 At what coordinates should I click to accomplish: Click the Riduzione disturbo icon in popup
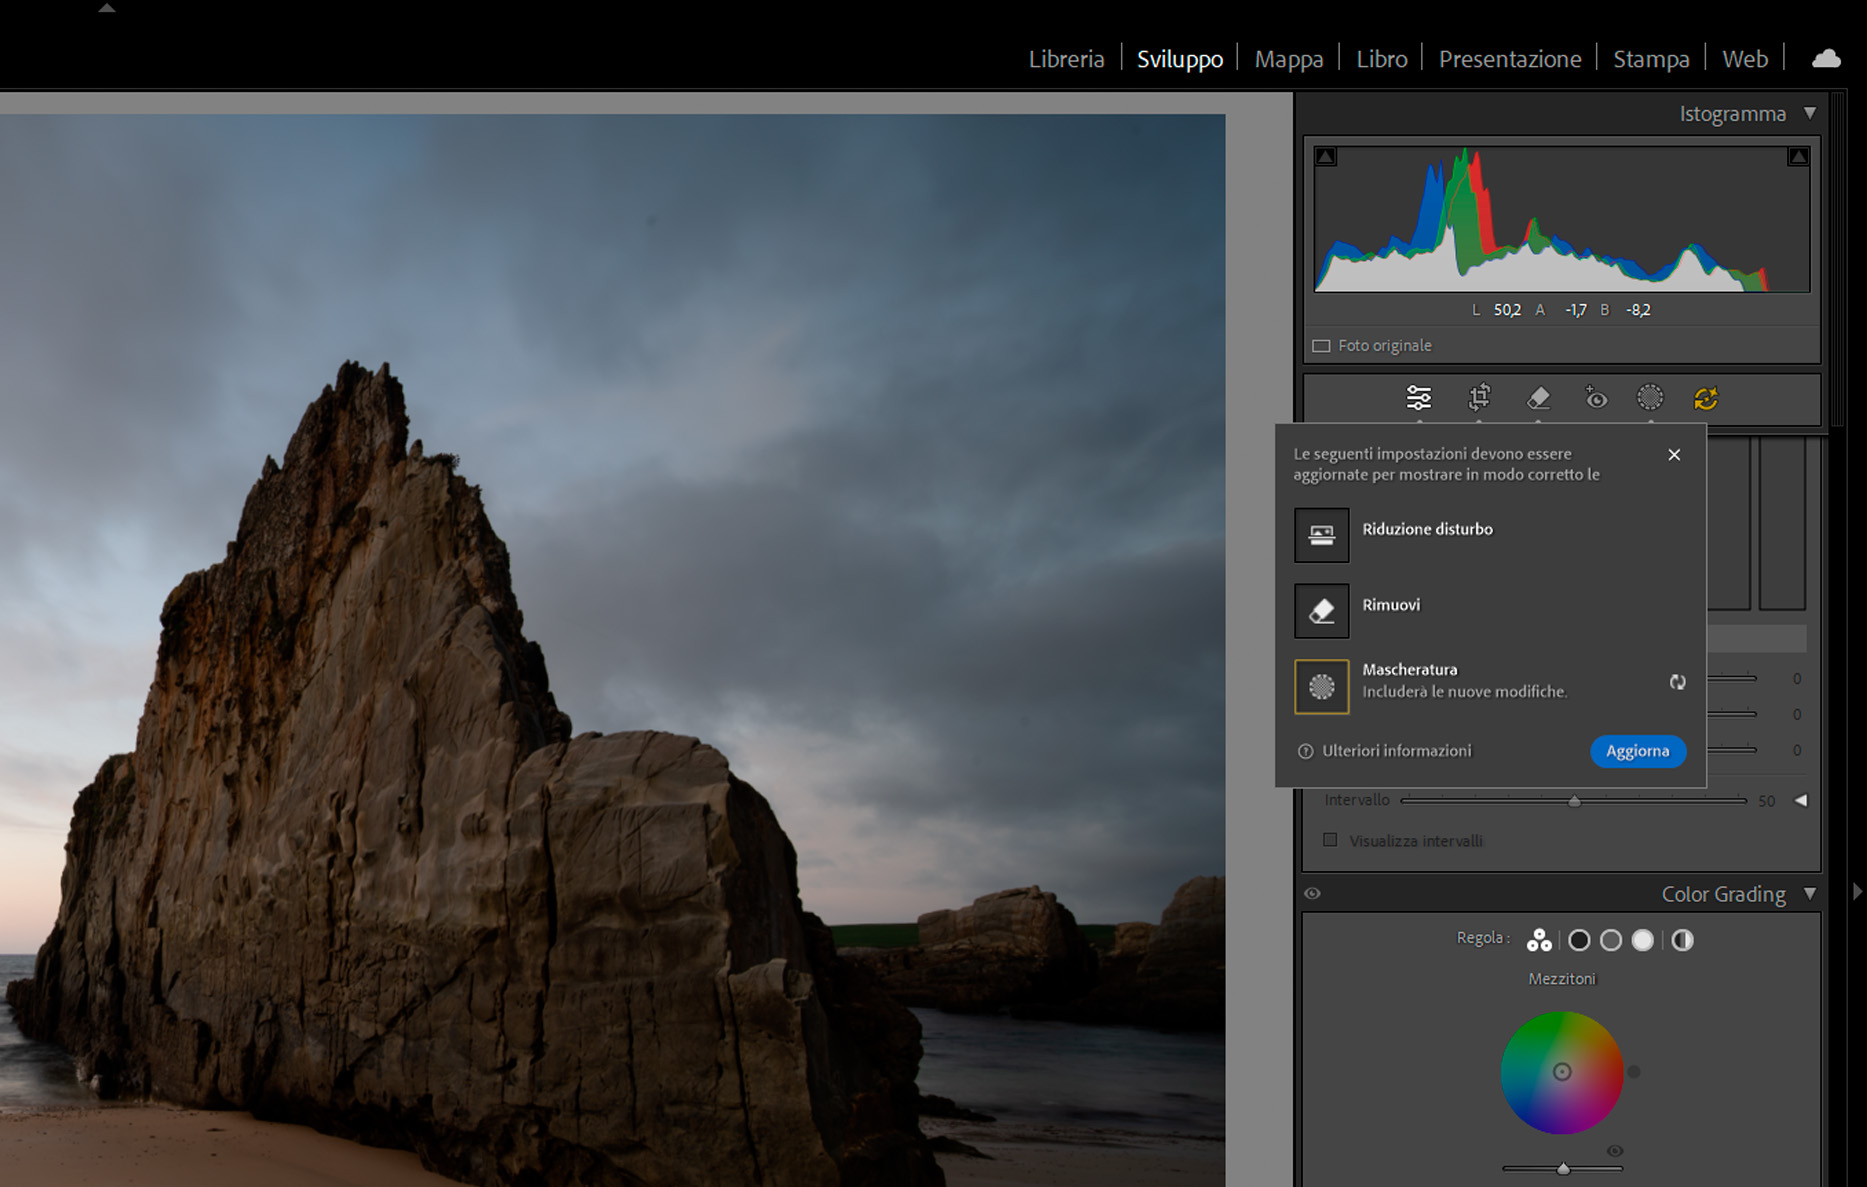pos(1322,535)
